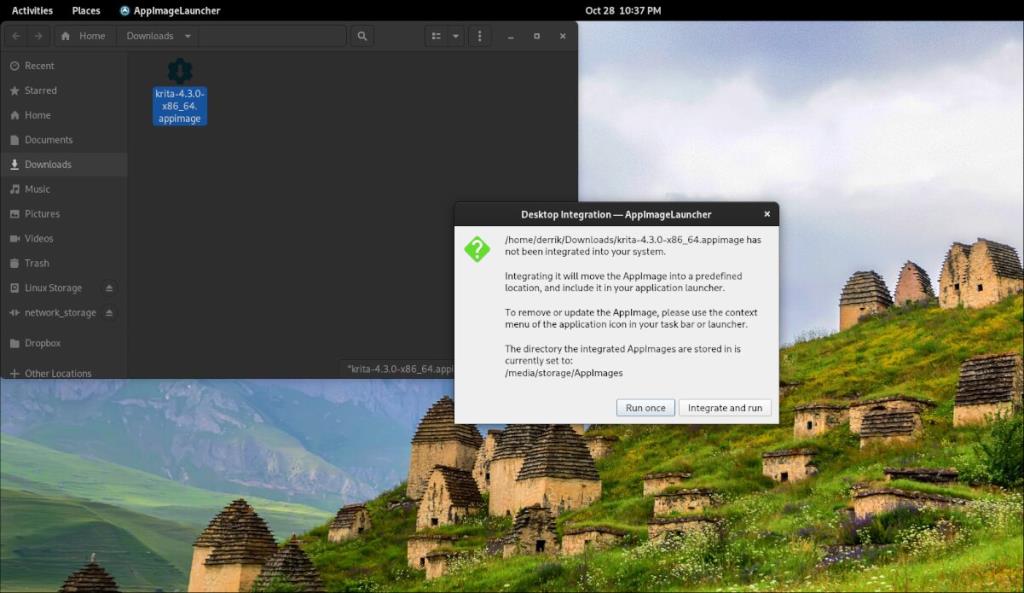The height and width of the screenshot is (593, 1024).
Task: Open the file manager search icon
Action: tap(360, 36)
